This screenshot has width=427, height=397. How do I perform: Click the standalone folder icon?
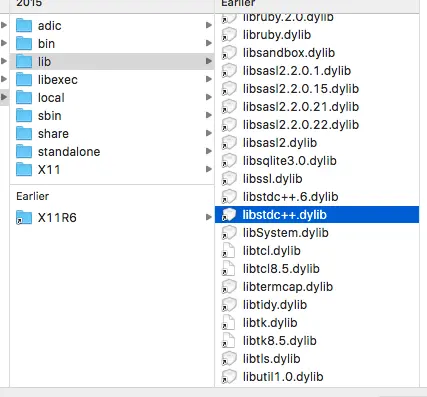pos(24,152)
